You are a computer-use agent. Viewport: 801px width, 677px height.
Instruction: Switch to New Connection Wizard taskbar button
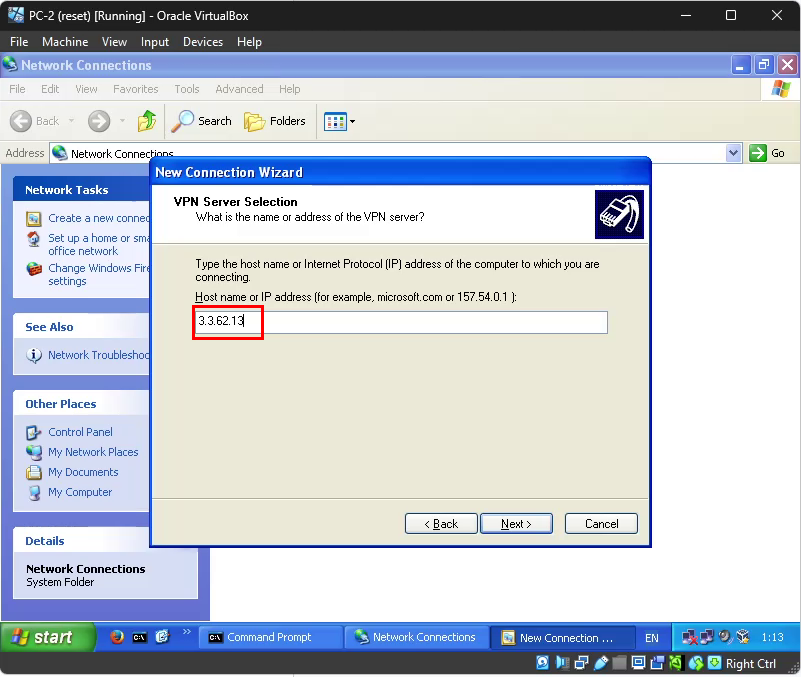(563, 638)
